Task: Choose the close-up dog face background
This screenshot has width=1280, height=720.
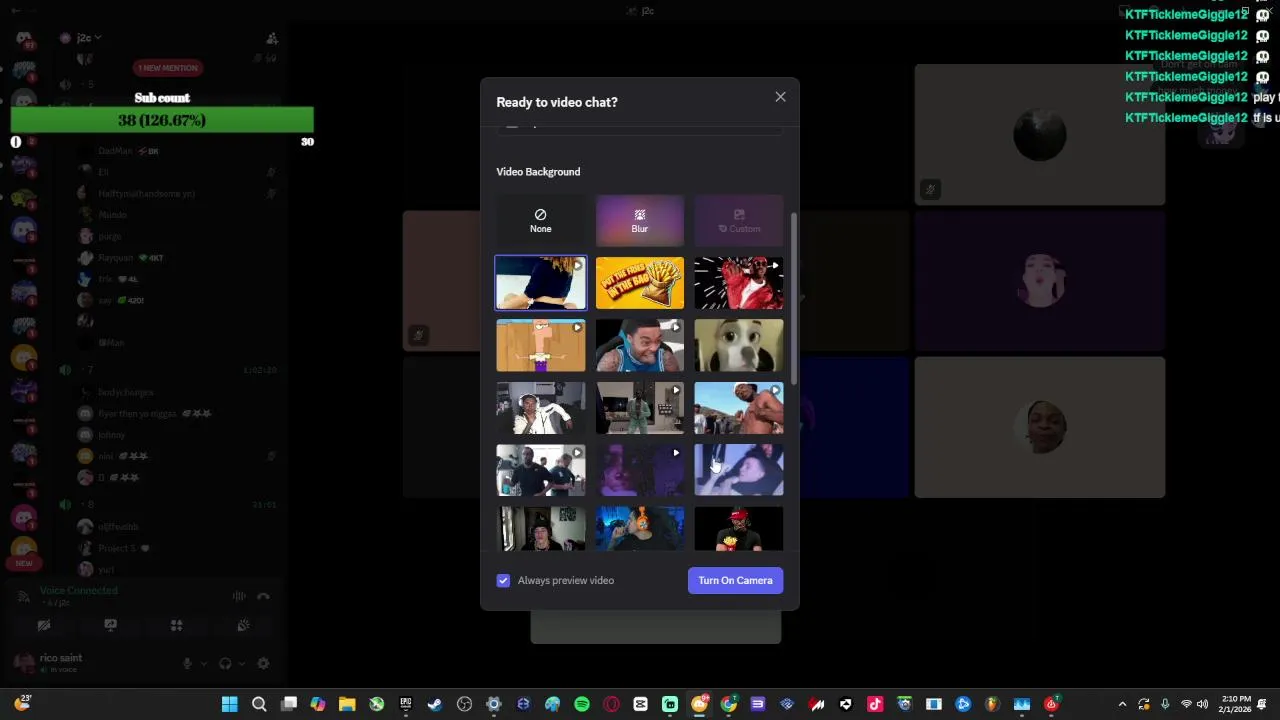Action: (739, 345)
